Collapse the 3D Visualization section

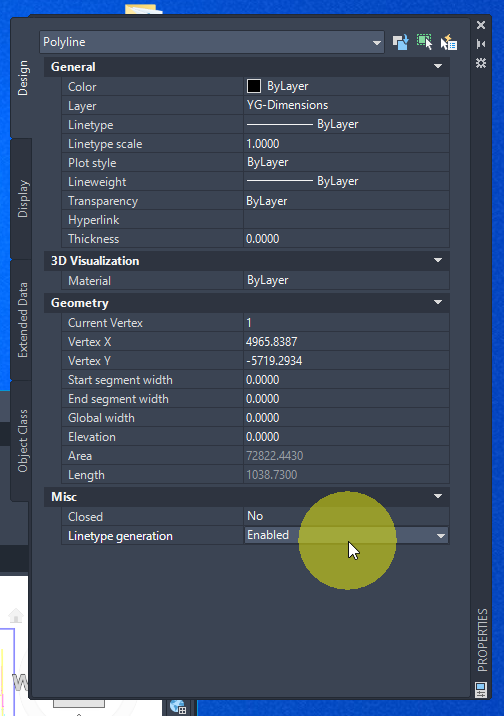tap(438, 261)
